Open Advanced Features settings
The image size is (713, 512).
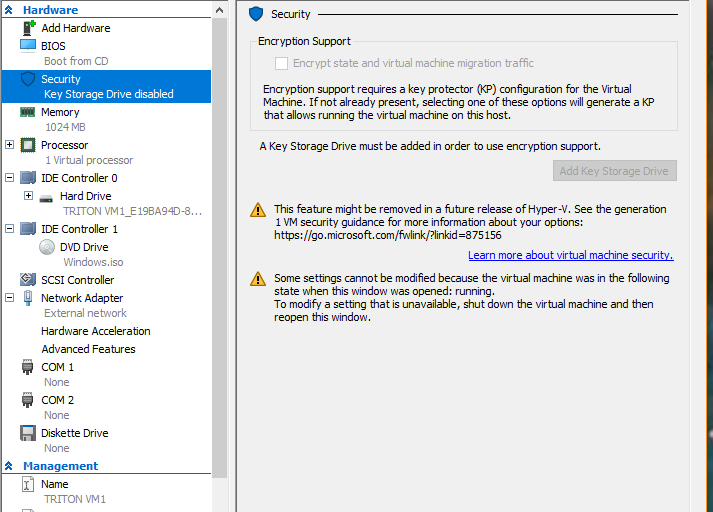coord(89,349)
